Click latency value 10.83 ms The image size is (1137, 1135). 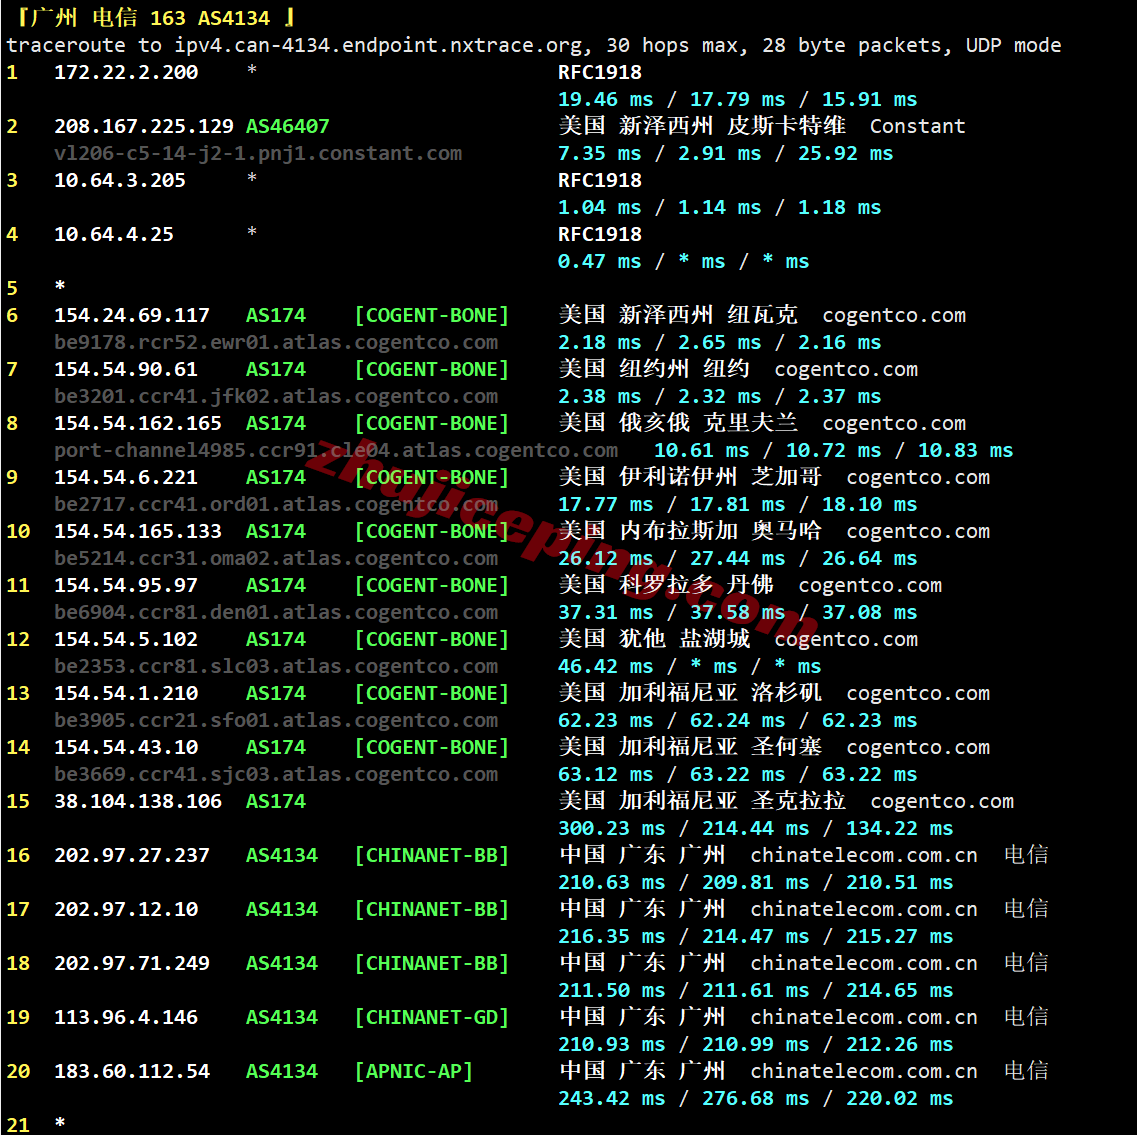pos(965,450)
